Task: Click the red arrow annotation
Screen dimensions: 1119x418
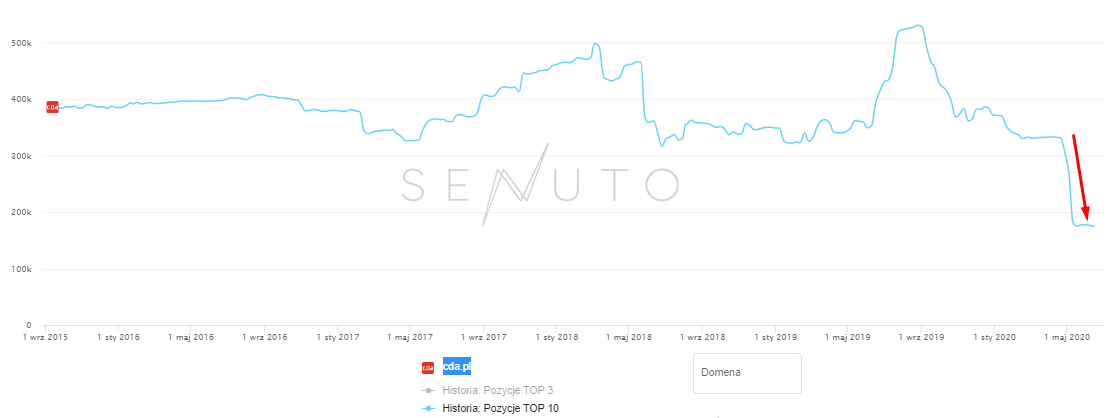Action: (1080, 176)
